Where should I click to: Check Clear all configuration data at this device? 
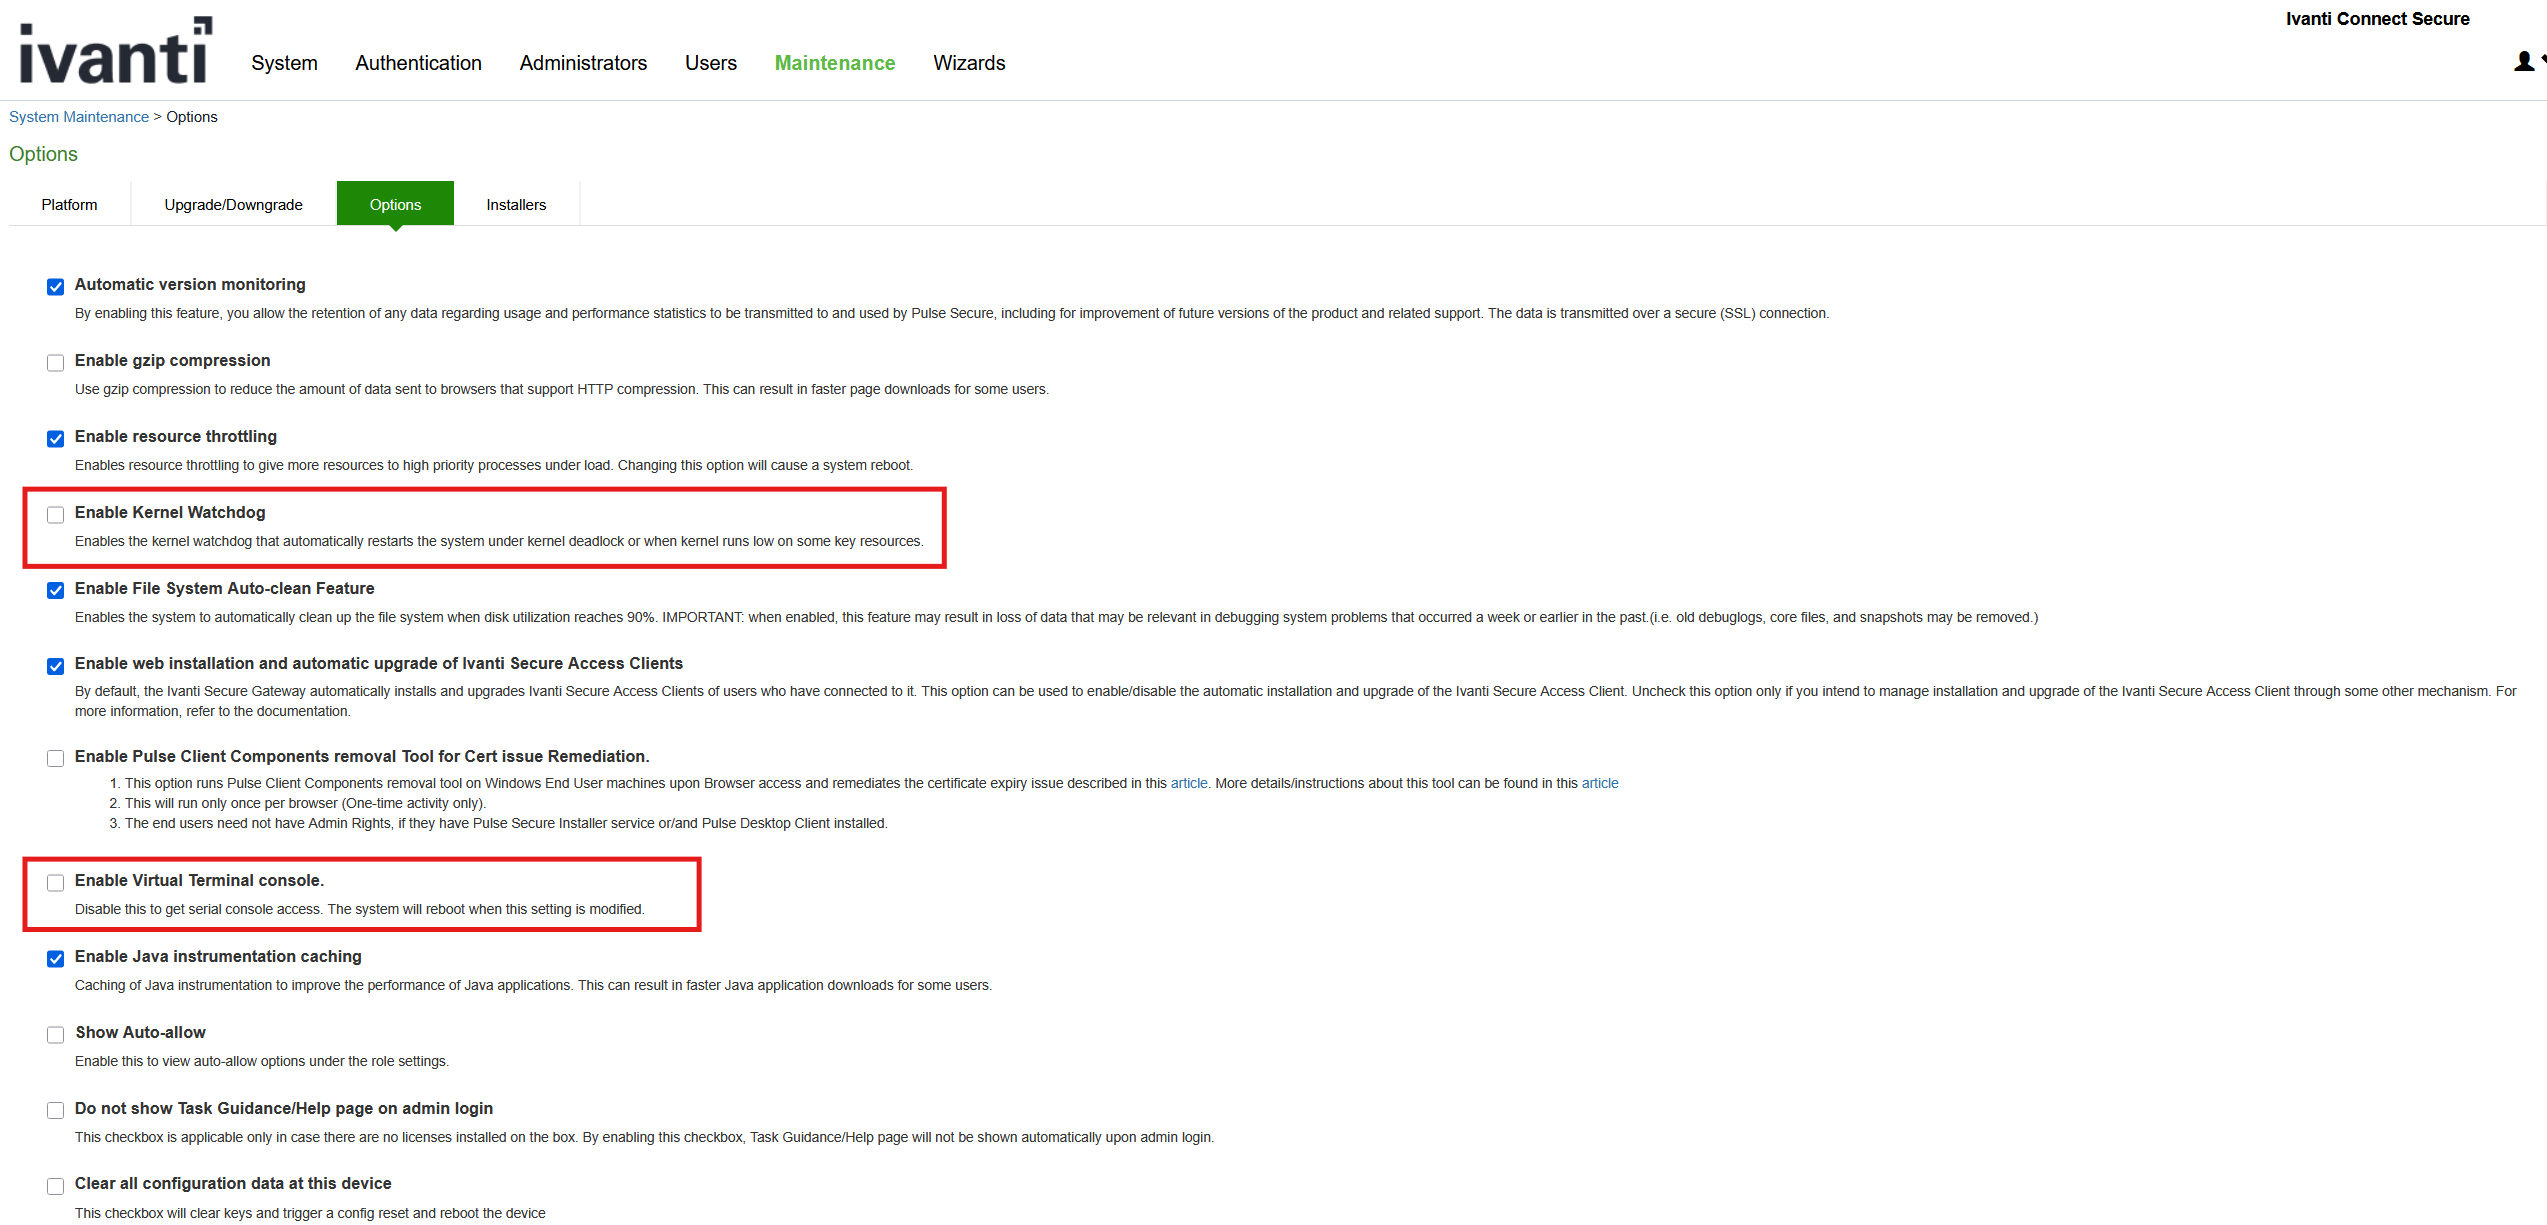(x=55, y=1185)
